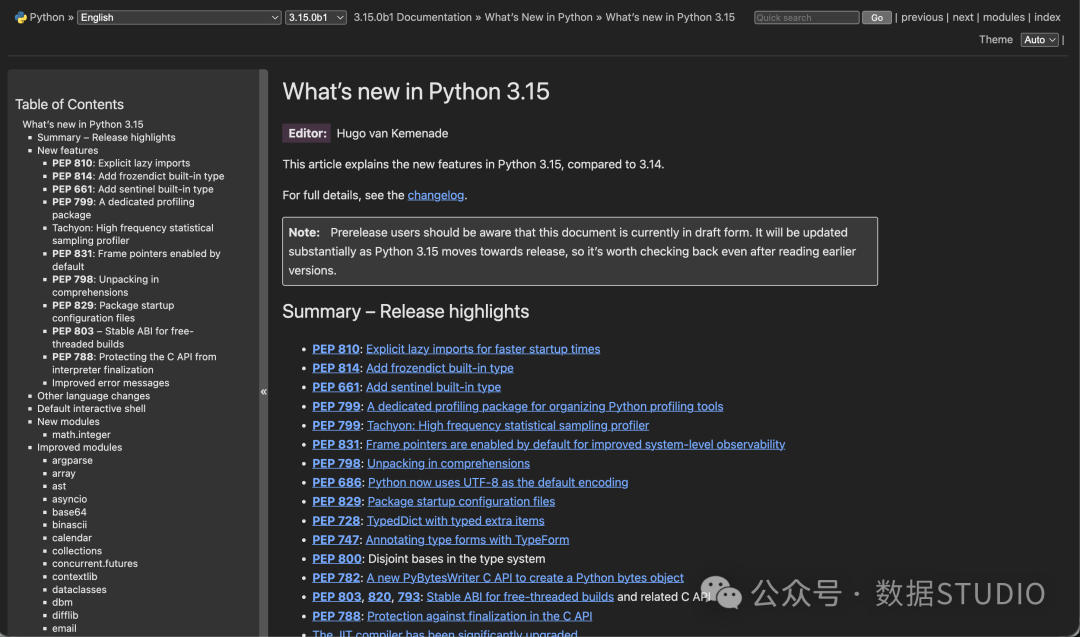1080x637 pixels.
Task: Select concurrent.futures in Table of Contents
Action: [95, 564]
